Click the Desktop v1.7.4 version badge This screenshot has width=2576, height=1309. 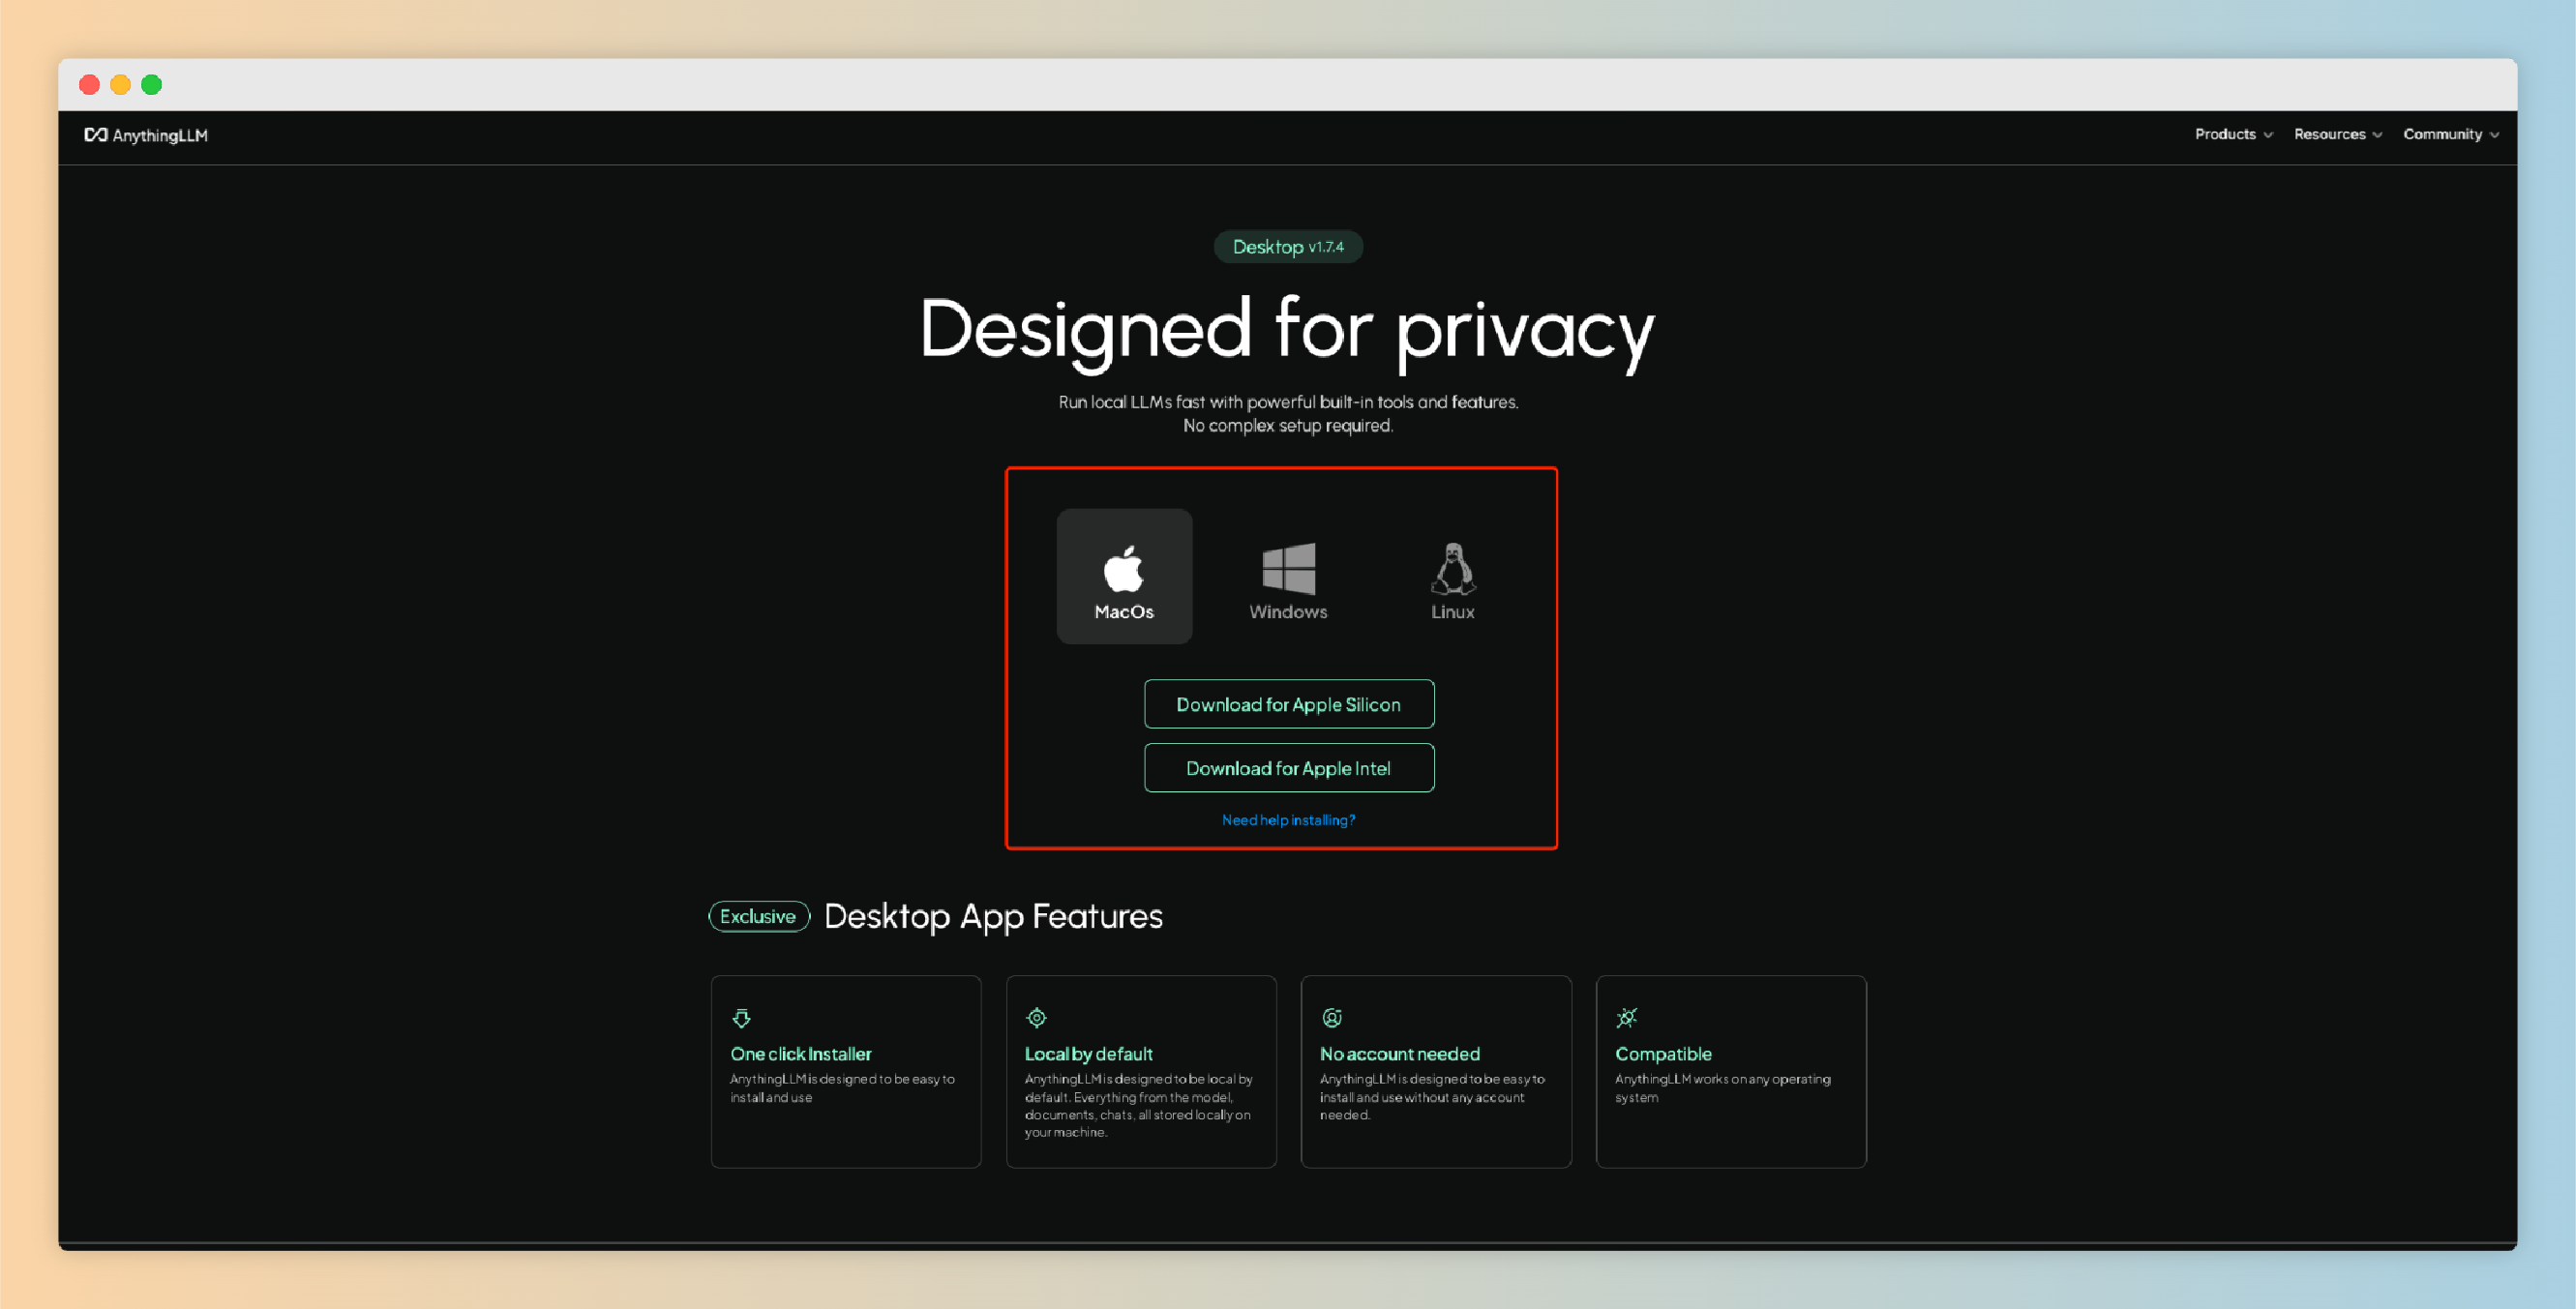[x=1288, y=247]
